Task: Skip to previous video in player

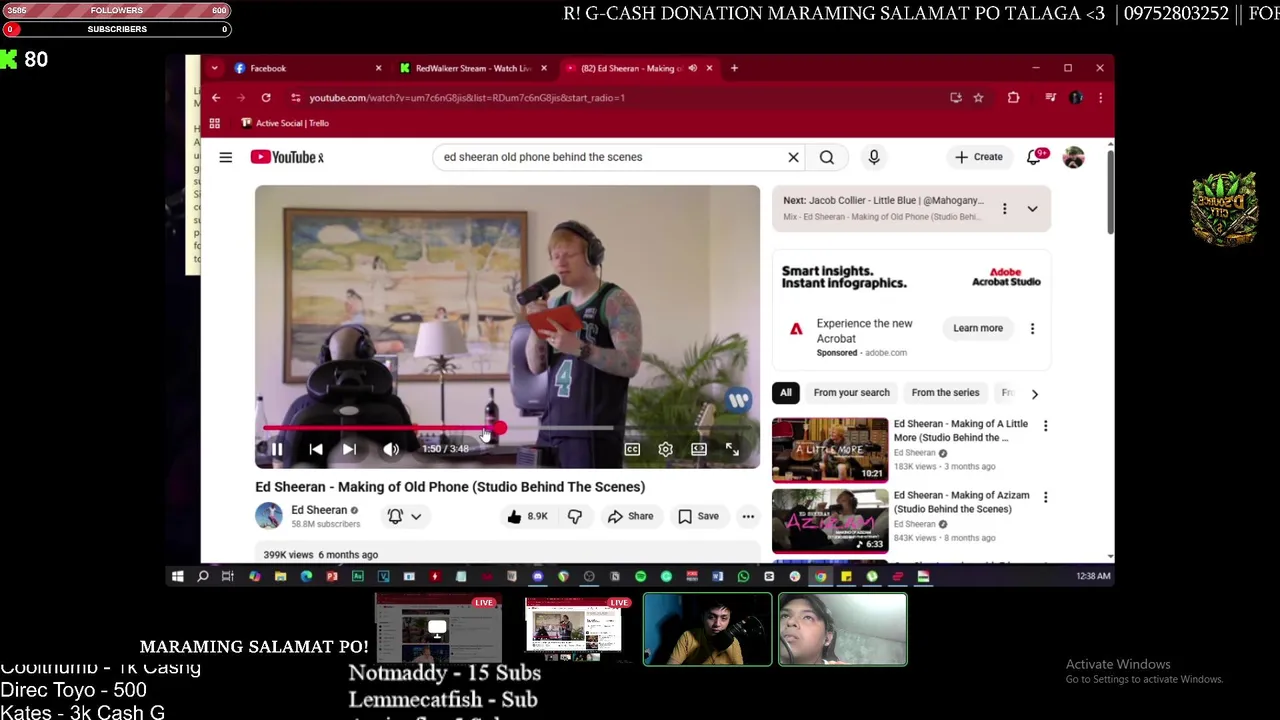Action: [x=315, y=450]
